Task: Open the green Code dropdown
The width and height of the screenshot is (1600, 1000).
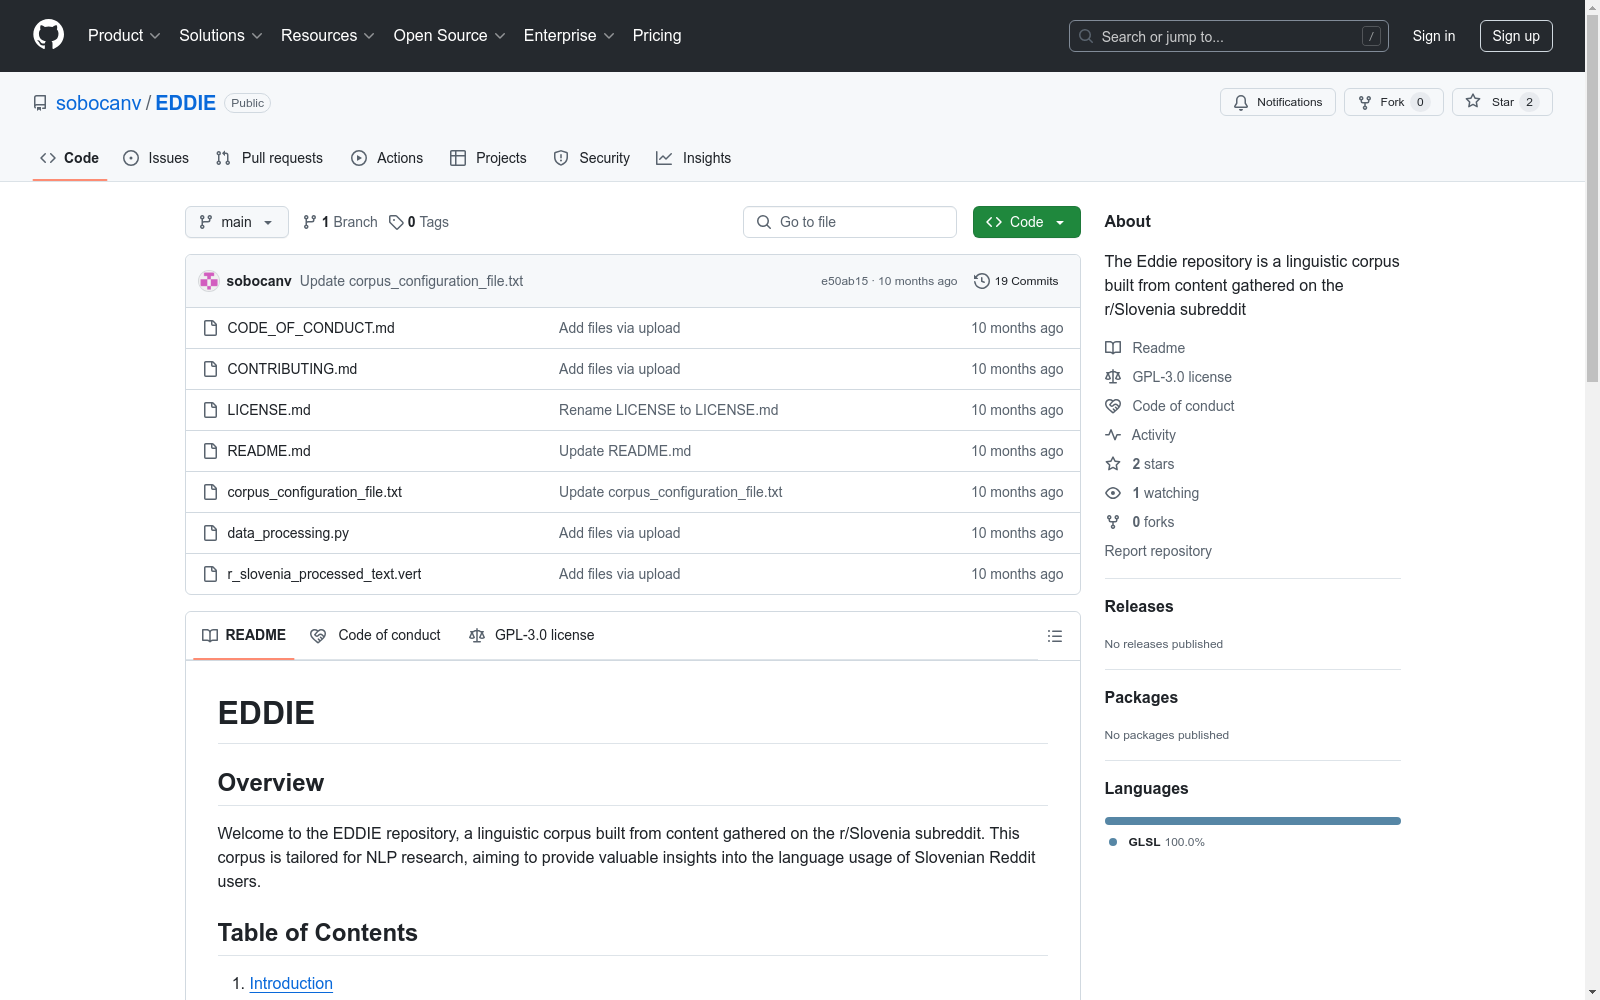Action: tap(1027, 222)
